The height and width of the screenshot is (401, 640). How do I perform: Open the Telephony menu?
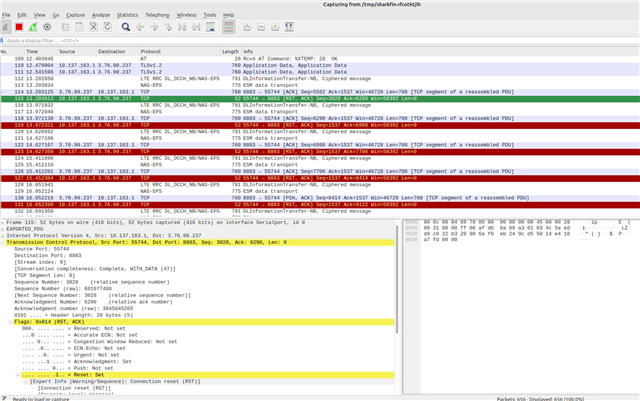point(157,15)
